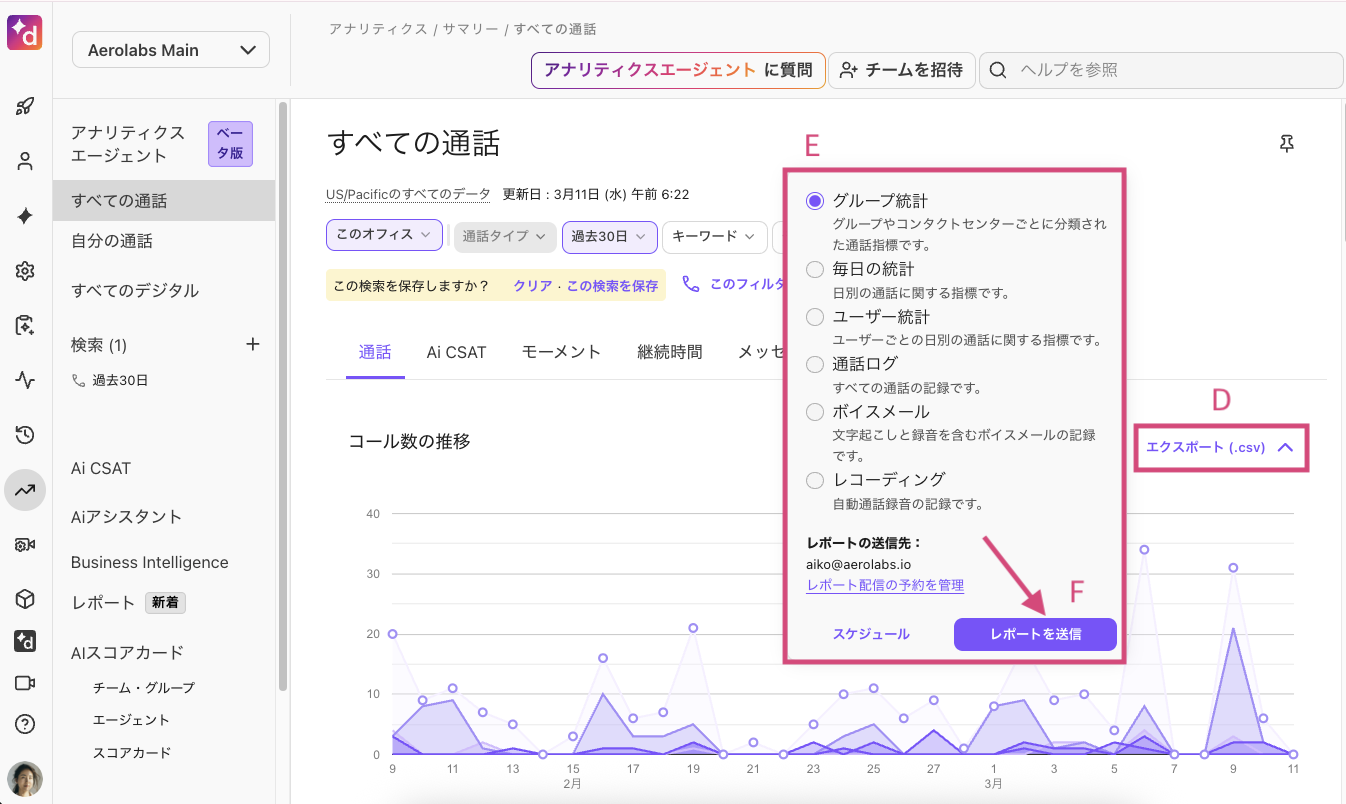This screenshot has height=804, width=1346.
Task: Click inside the ヘルプを参照 search field
Action: 1160,70
